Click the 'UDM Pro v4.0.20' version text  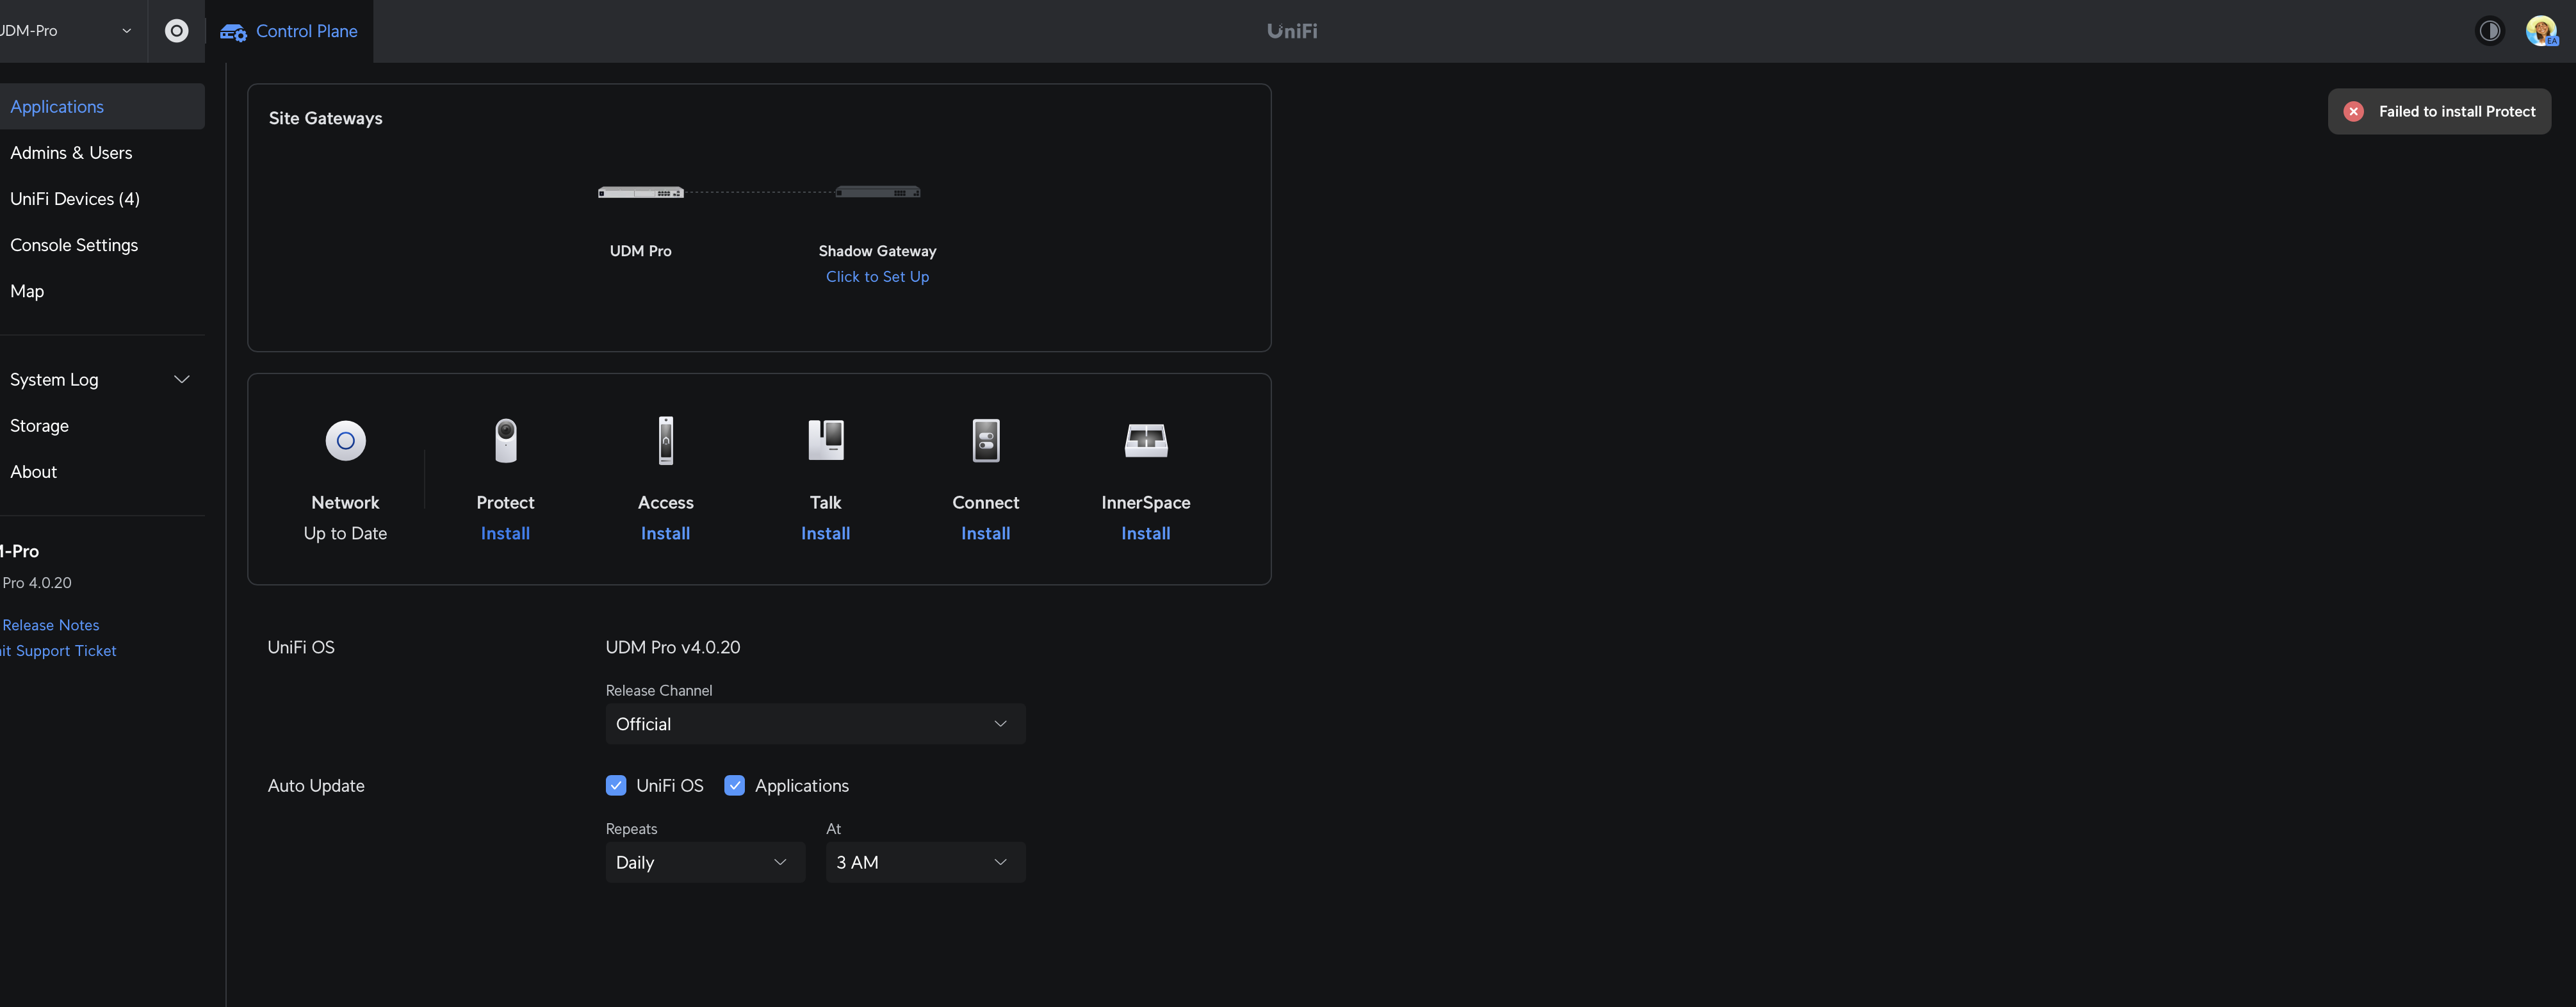point(673,648)
